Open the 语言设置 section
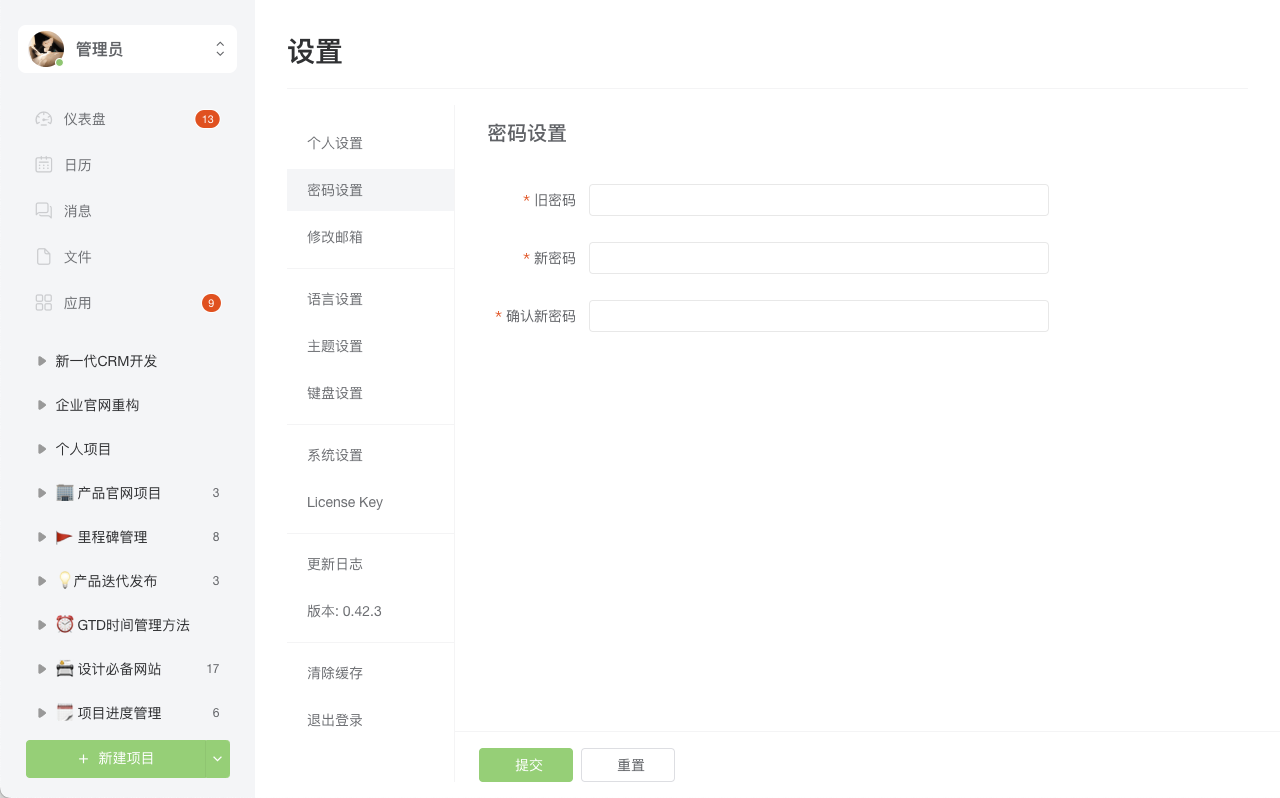 tap(370, 299)
